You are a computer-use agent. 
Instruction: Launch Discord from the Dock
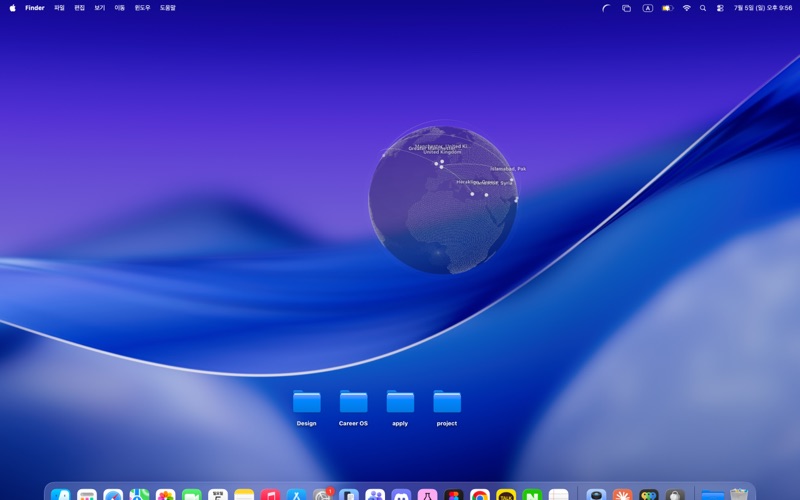point(401,495)
